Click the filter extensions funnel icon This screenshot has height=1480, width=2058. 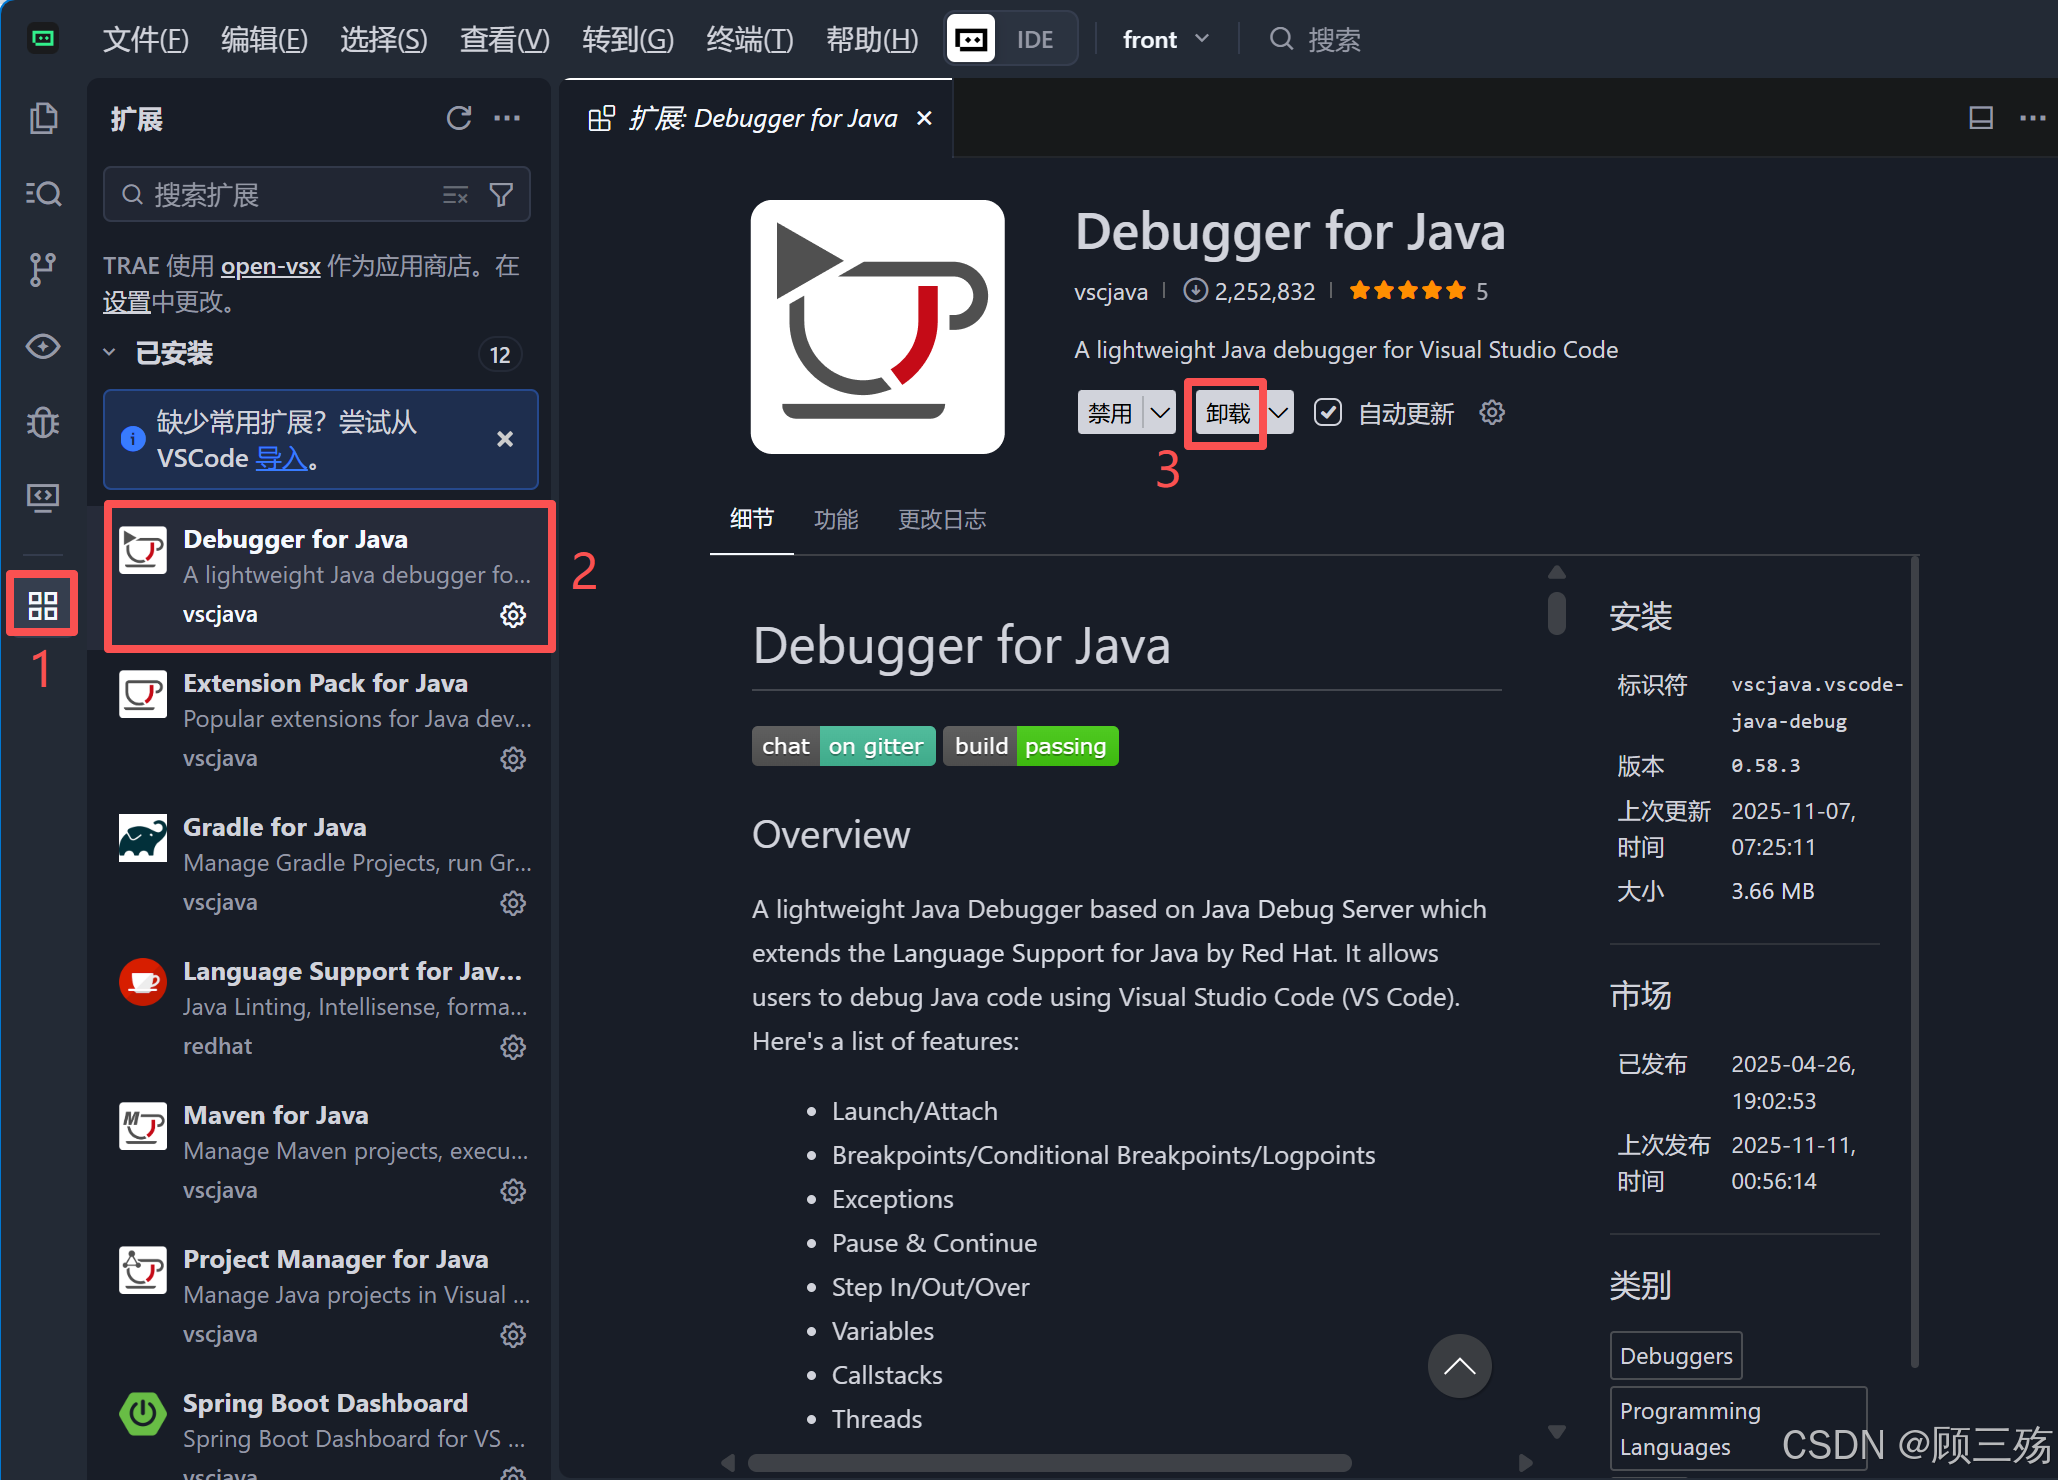(502, 194)
